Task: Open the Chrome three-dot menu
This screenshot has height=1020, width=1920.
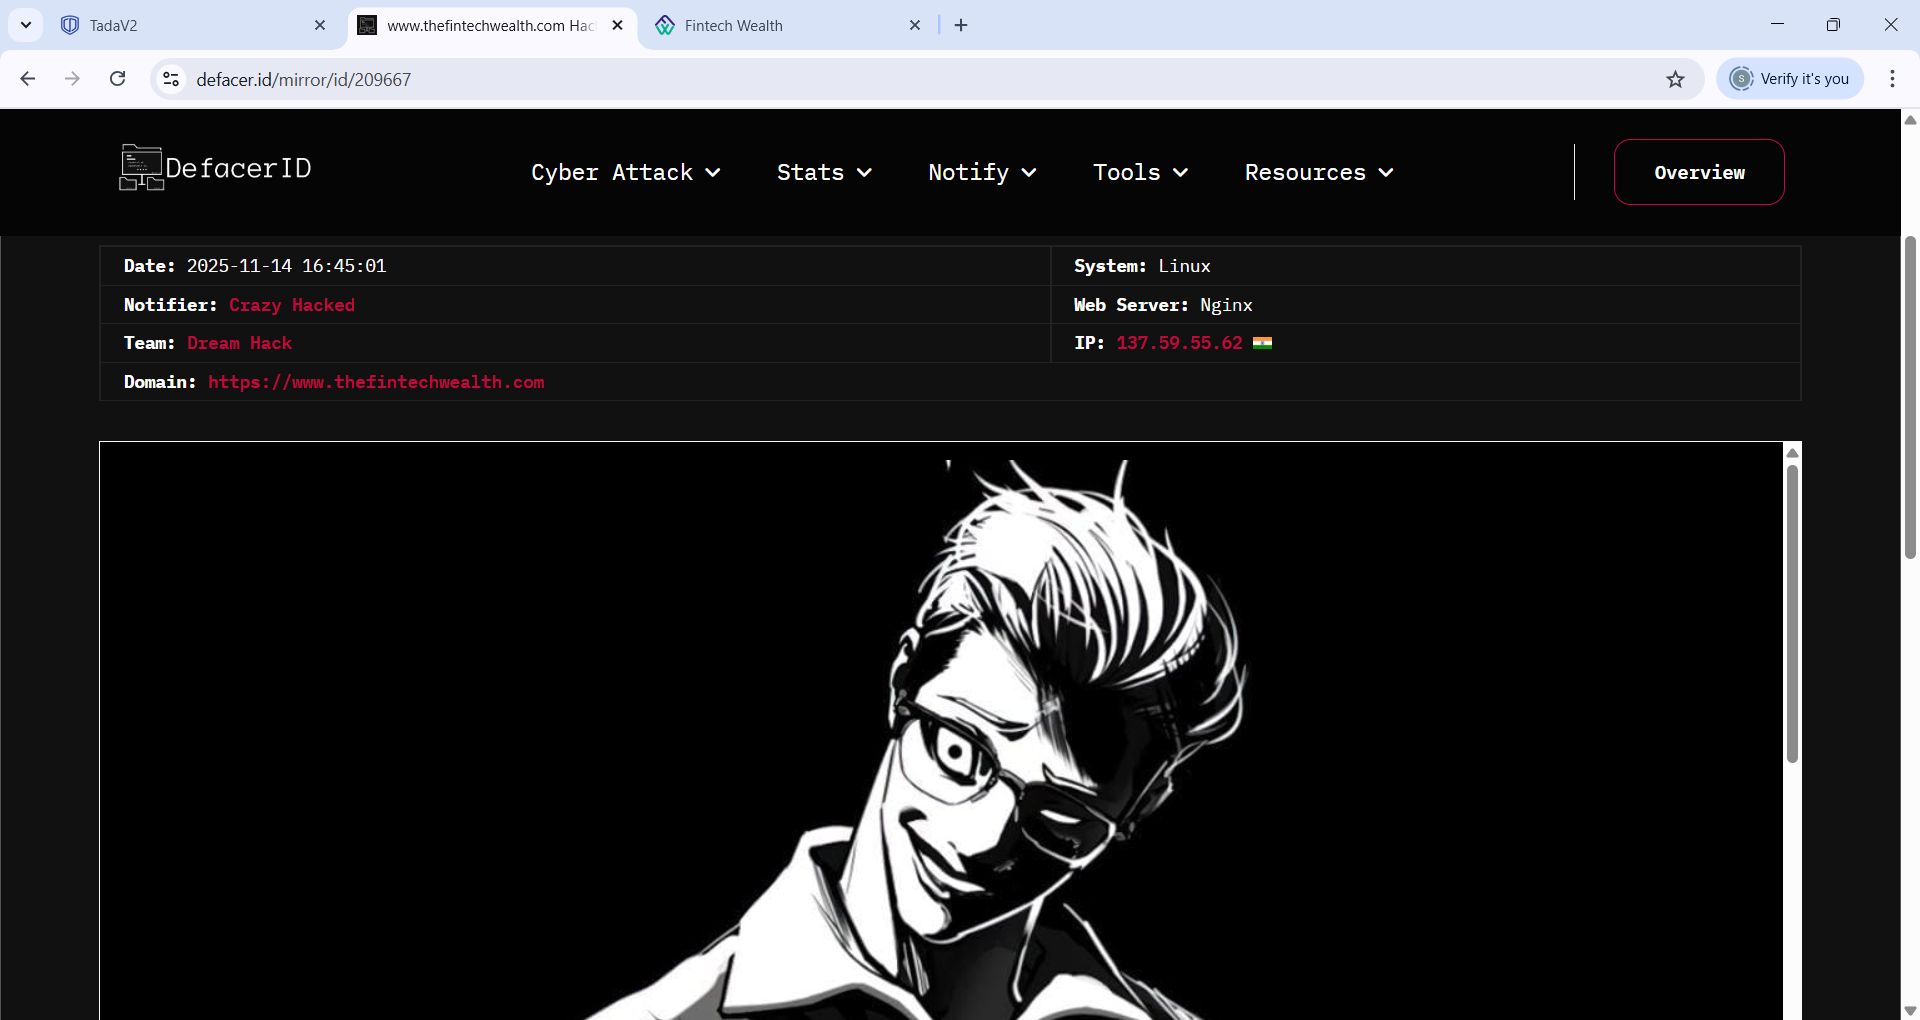Action: 1891,79
